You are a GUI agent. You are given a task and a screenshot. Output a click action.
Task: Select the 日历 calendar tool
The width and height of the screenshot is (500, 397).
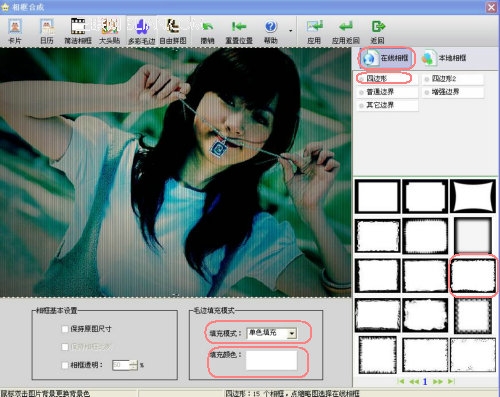[47, 32]
